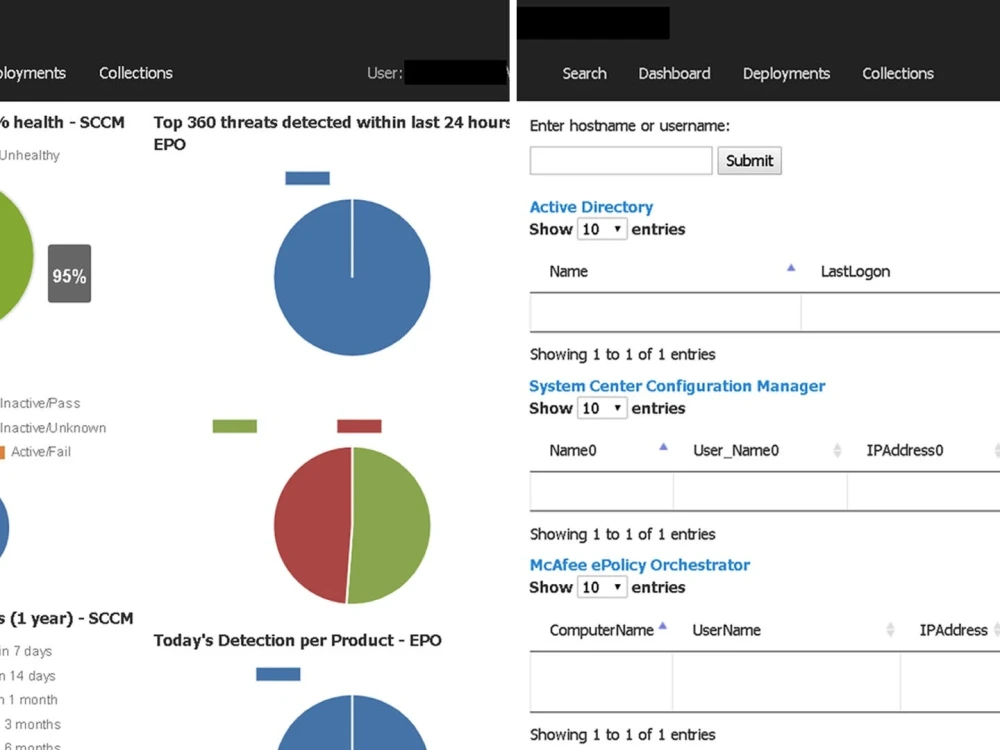Click the 14 days legend entry
The image size is (1000, 750).
click(x=27, y=675)
